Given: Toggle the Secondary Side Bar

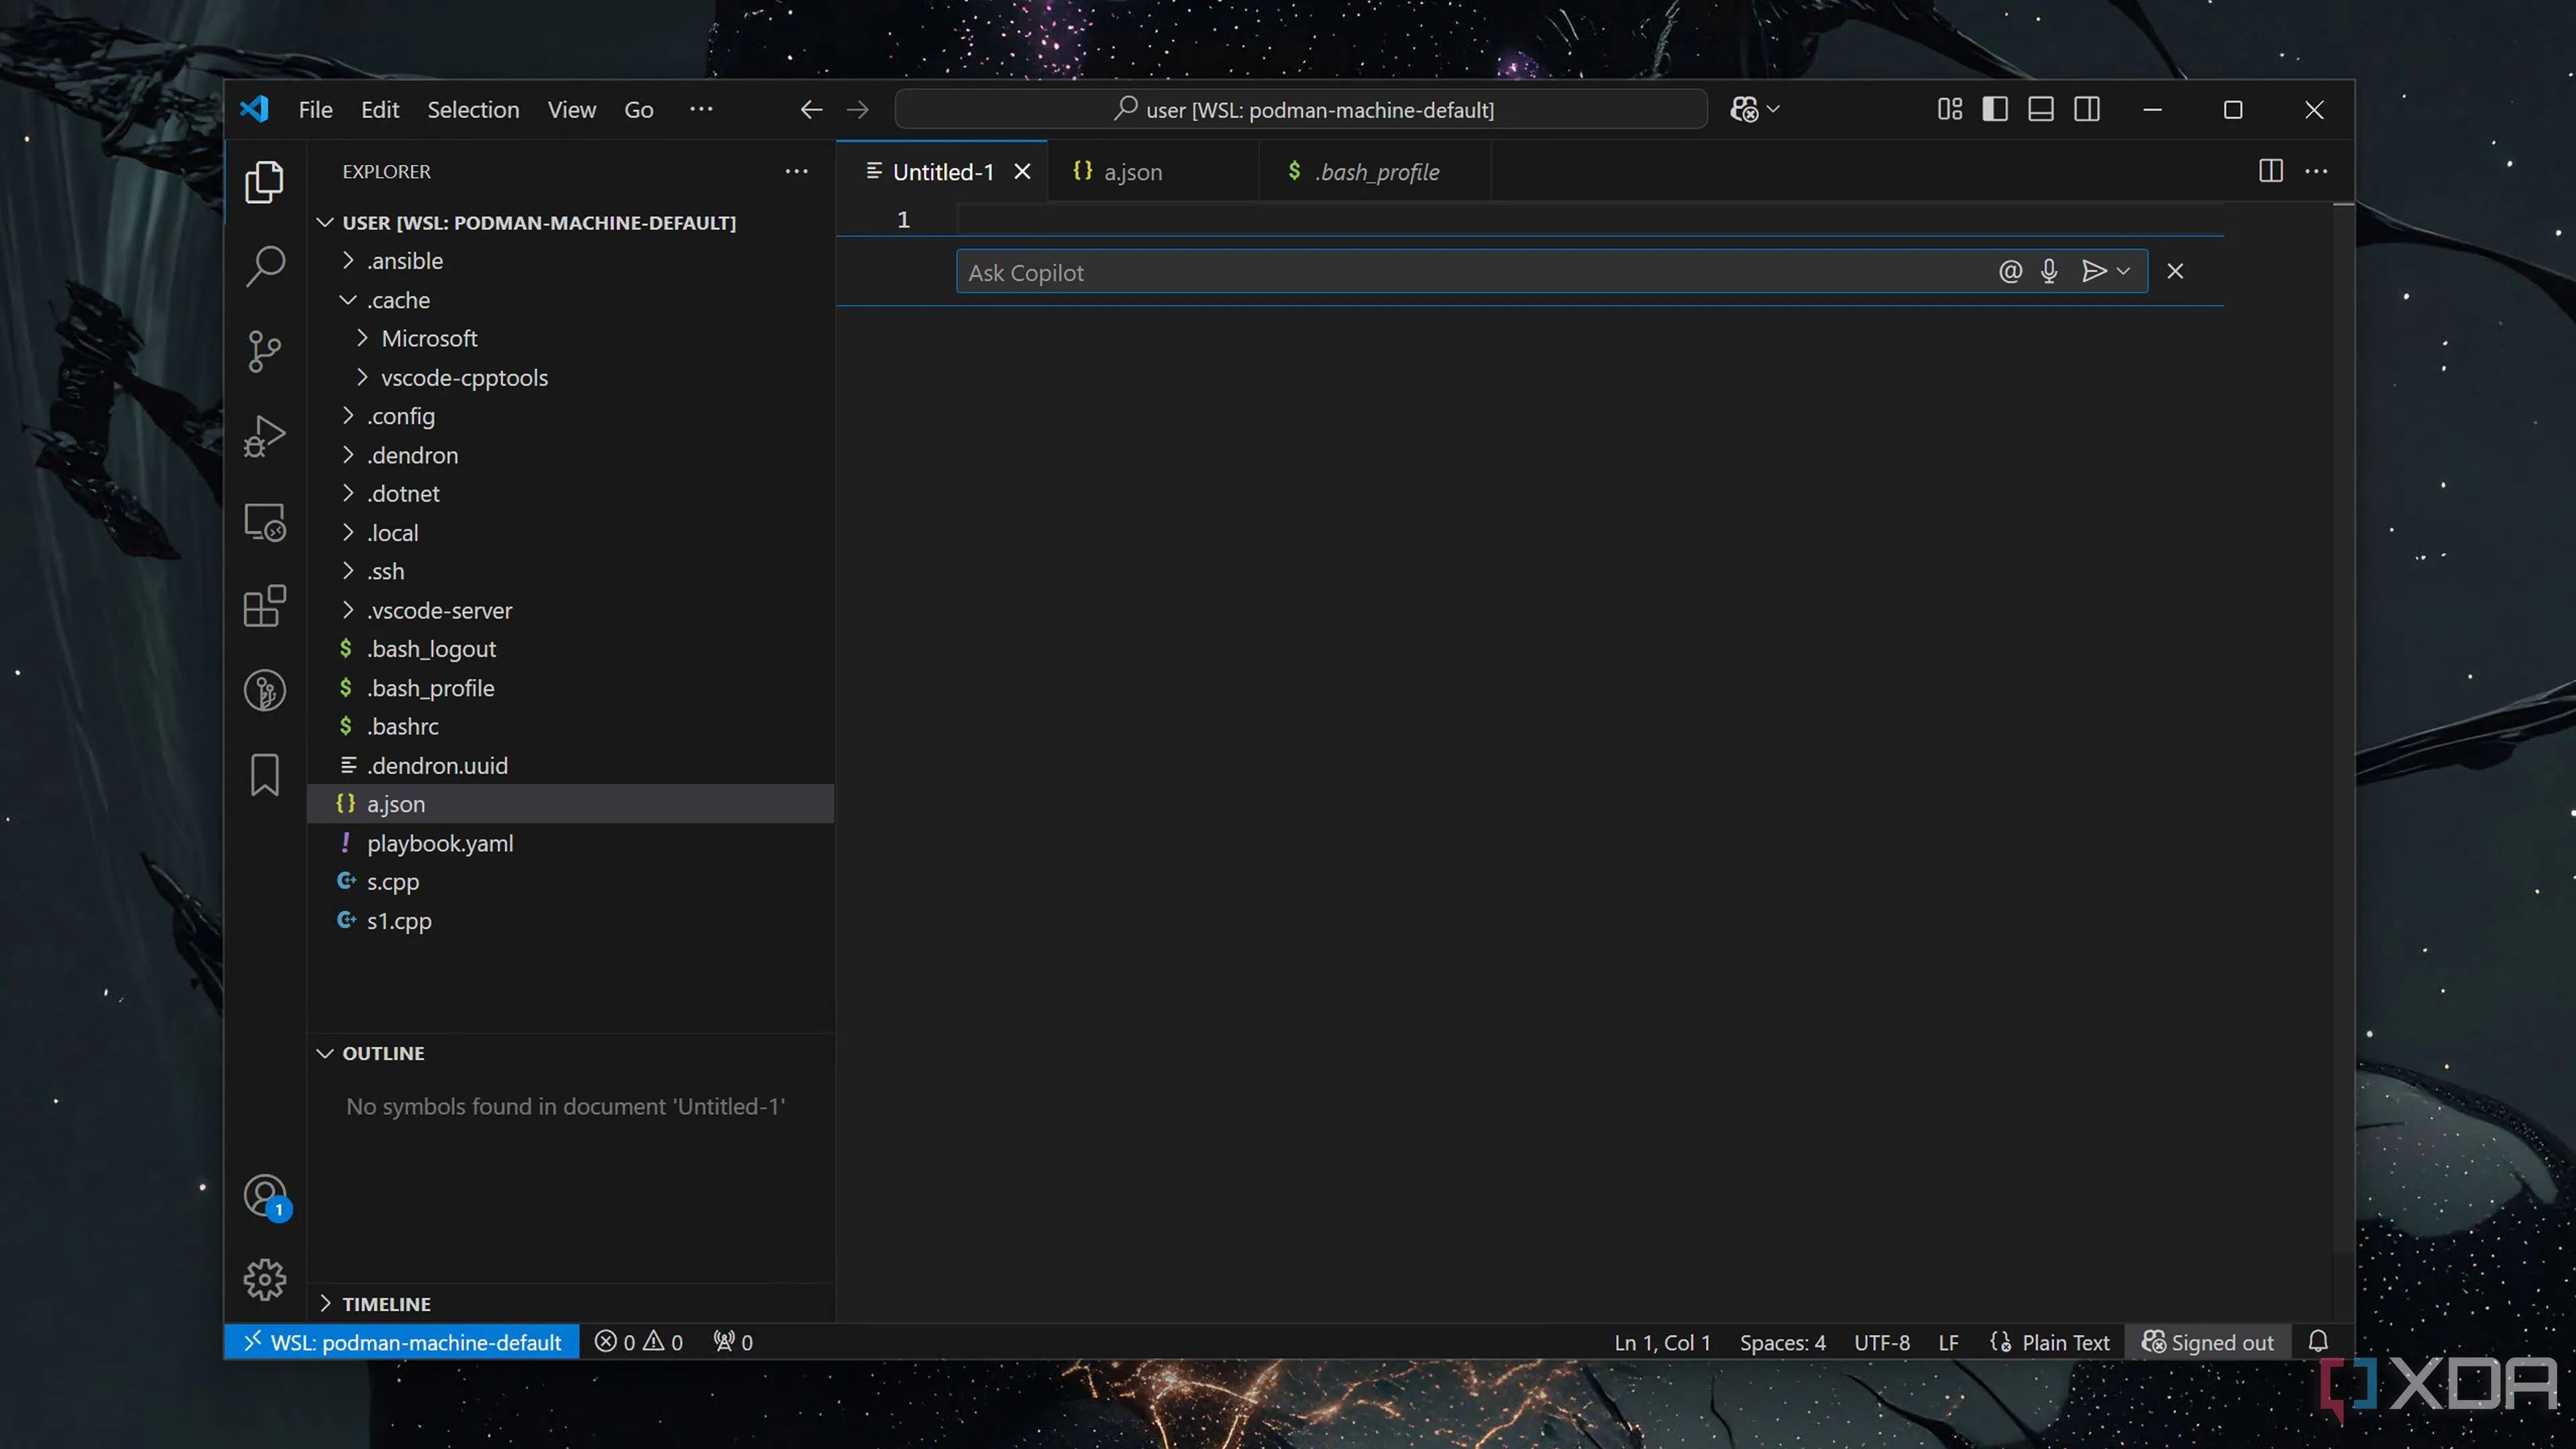Looking at the screenshot, I should [2087, 109].
